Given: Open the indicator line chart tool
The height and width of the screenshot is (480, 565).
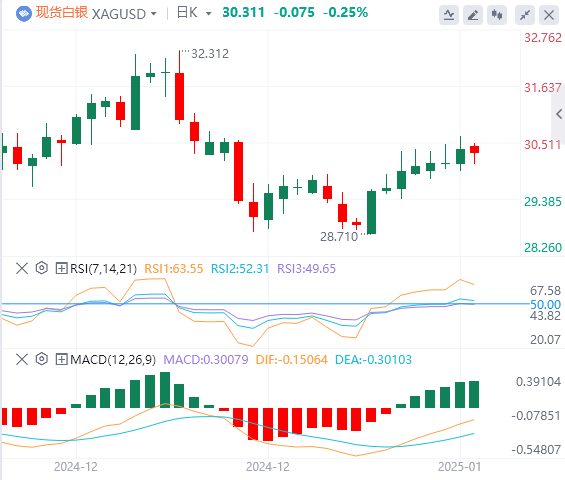Looking at the screenshot, I should pyautogui.click(x=449, y=15).
